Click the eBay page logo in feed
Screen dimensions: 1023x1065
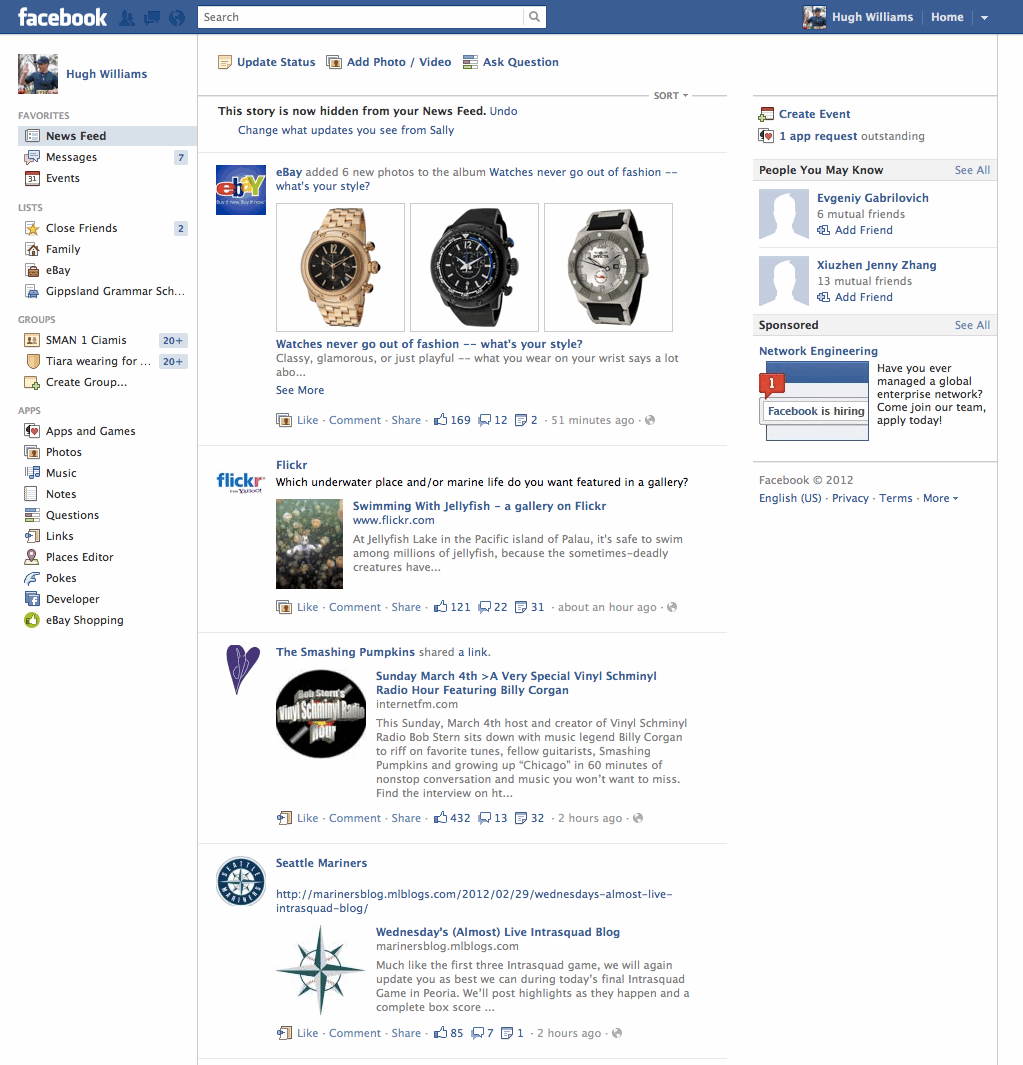(241, 189)
